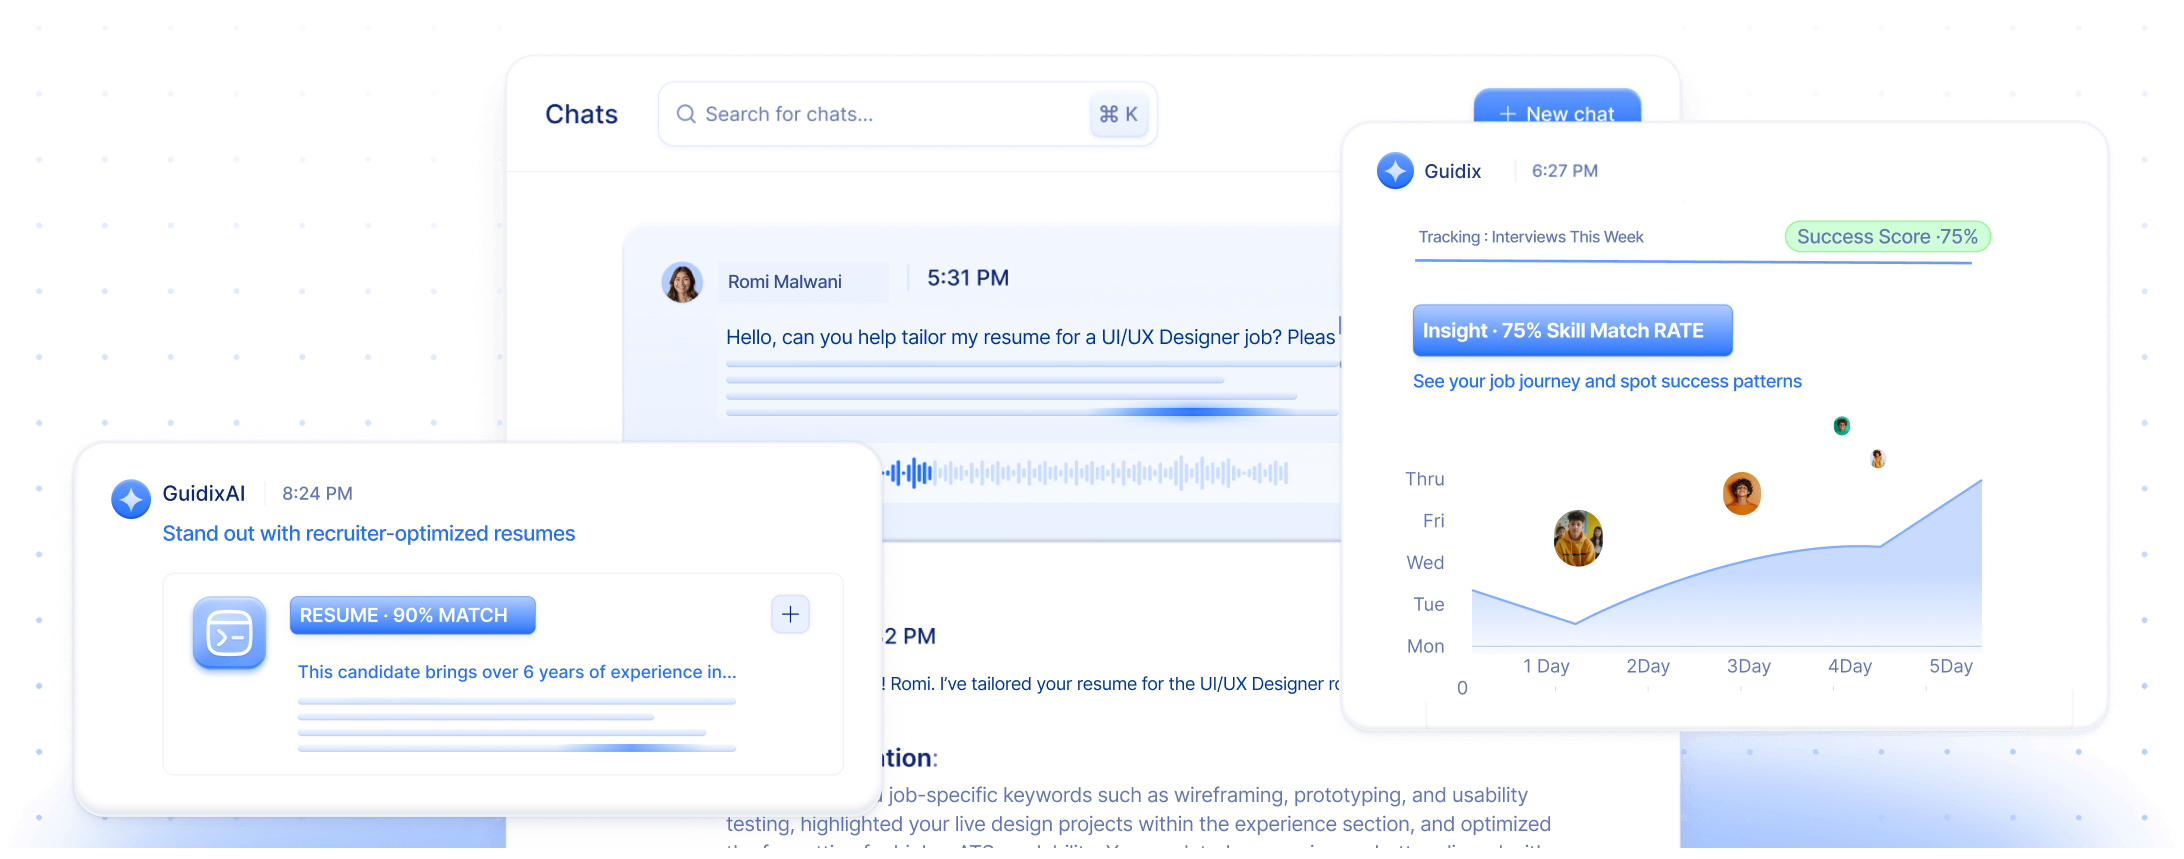Select the Mon axis label
Viewport: 2184px width, 859px height.
[x=1425, y=647]
